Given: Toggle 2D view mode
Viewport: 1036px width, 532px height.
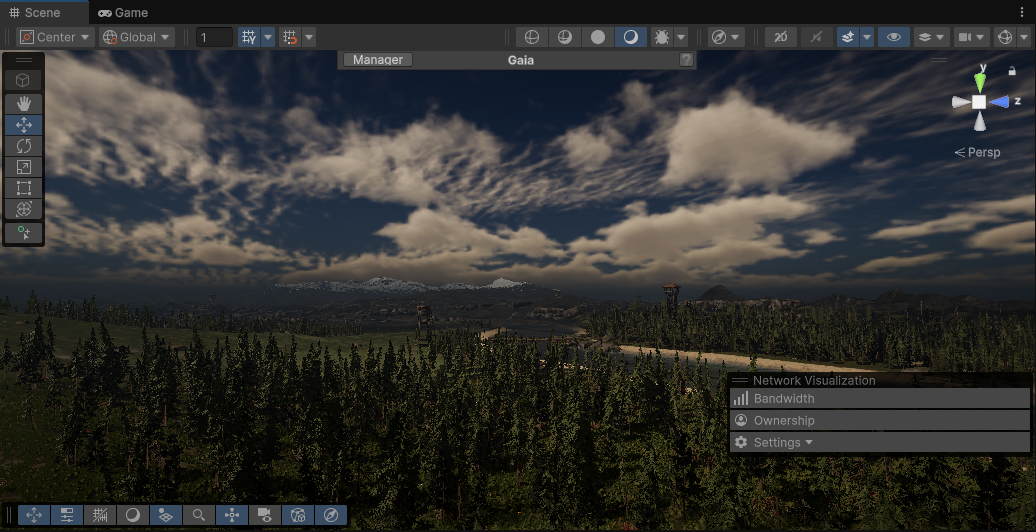Looking at the screenshot, I should point(781,37).
